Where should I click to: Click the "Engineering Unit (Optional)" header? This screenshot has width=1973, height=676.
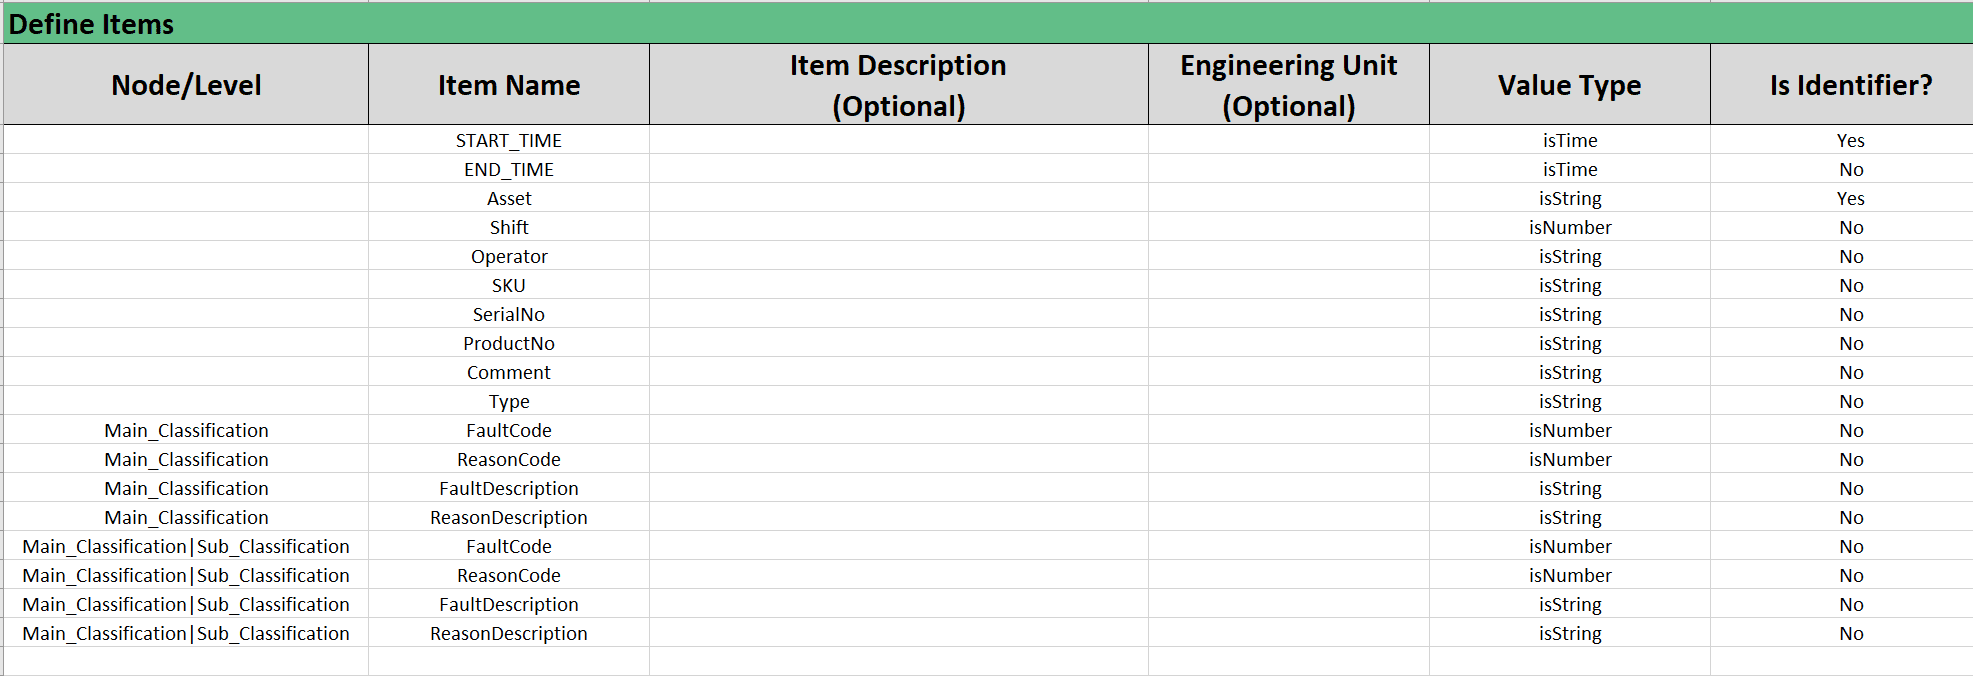pyautogui.click(x=1288, y=85)
